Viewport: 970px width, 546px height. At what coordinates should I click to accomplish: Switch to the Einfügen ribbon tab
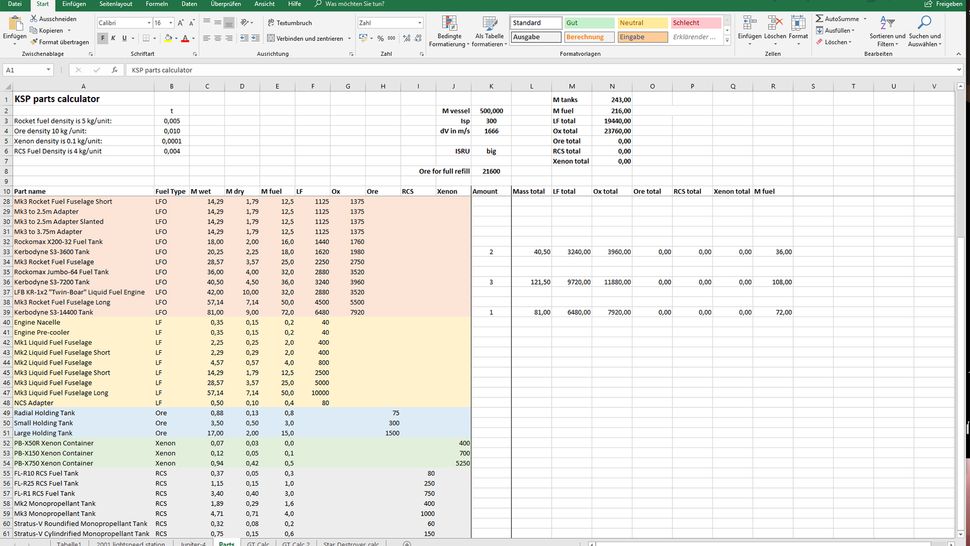(74, 4)
